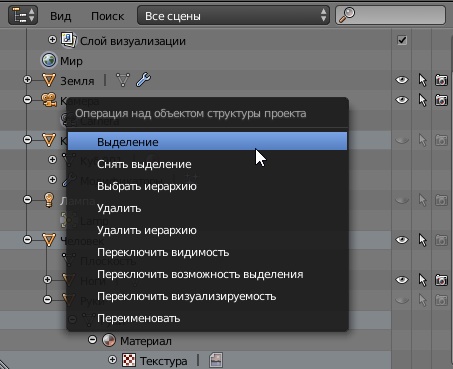Click the Мир world globe icon

[49, 61]
